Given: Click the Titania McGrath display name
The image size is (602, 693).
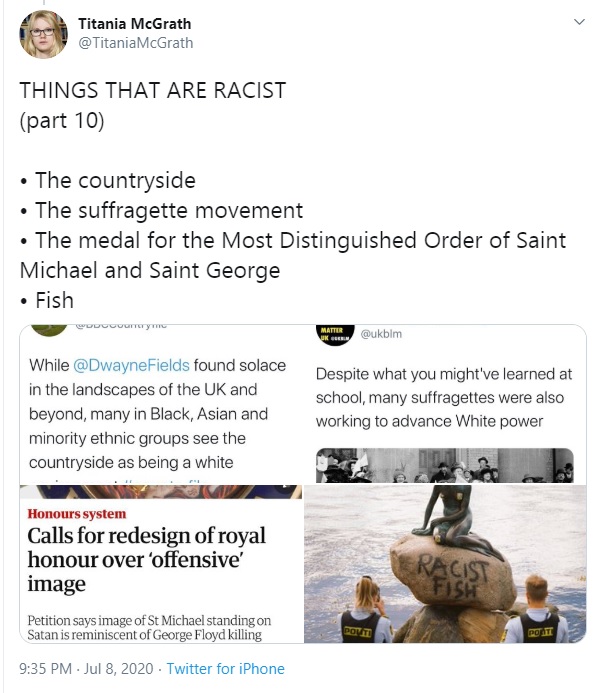Looking at the screenshot, I should coord(135,23).
